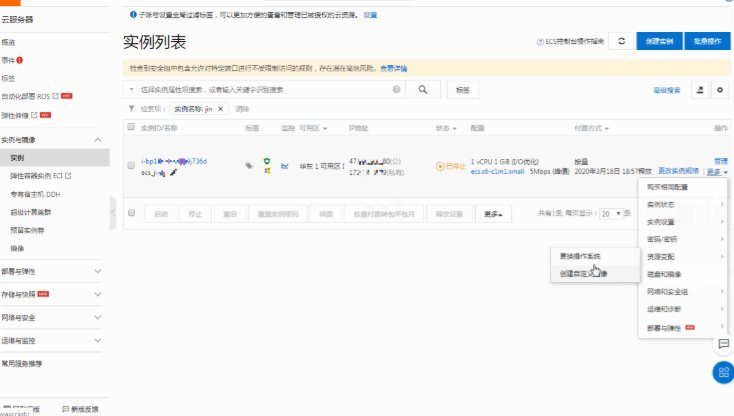Open 磁盘和镜像 submenu
Image resolution: width=734 pixels, height=416 pixels.
tap(682, 274)
